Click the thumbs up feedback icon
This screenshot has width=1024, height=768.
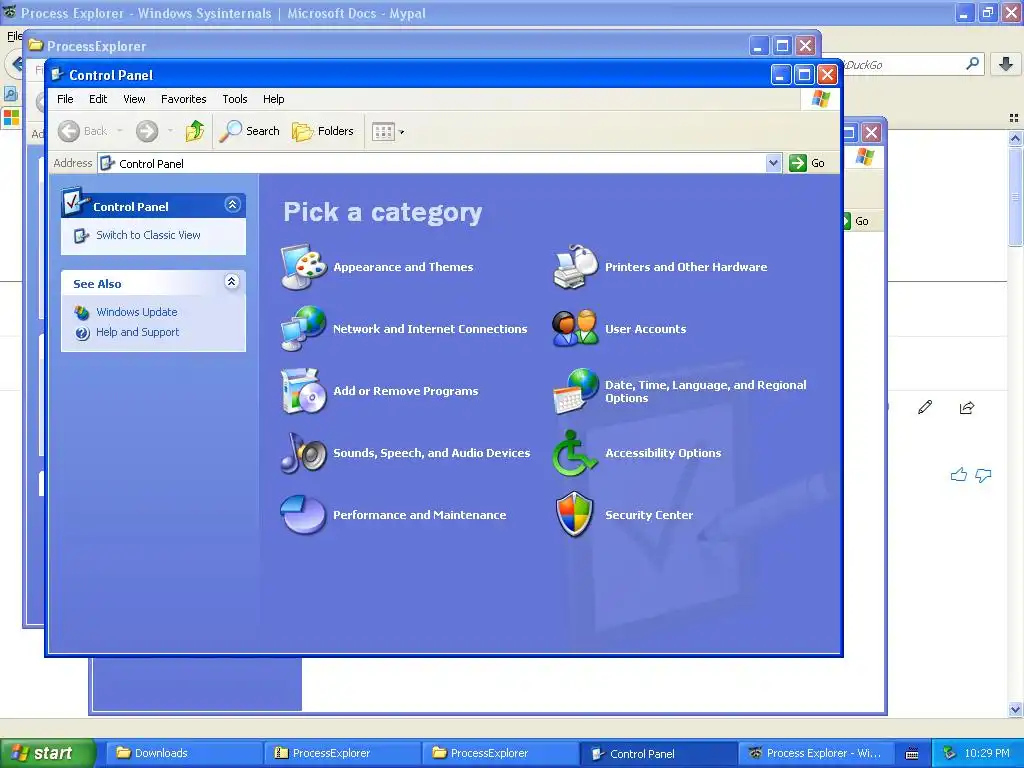coord(958,475)
